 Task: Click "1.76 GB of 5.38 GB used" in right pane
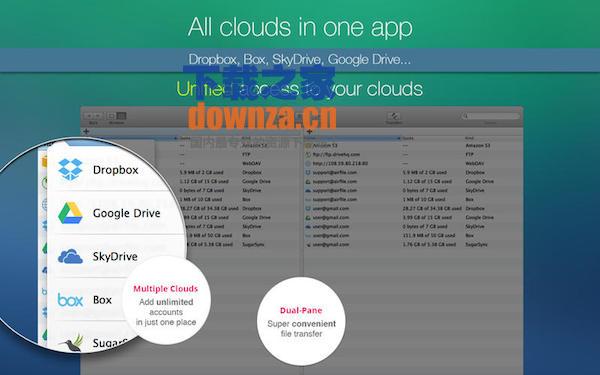pos(429,245)
